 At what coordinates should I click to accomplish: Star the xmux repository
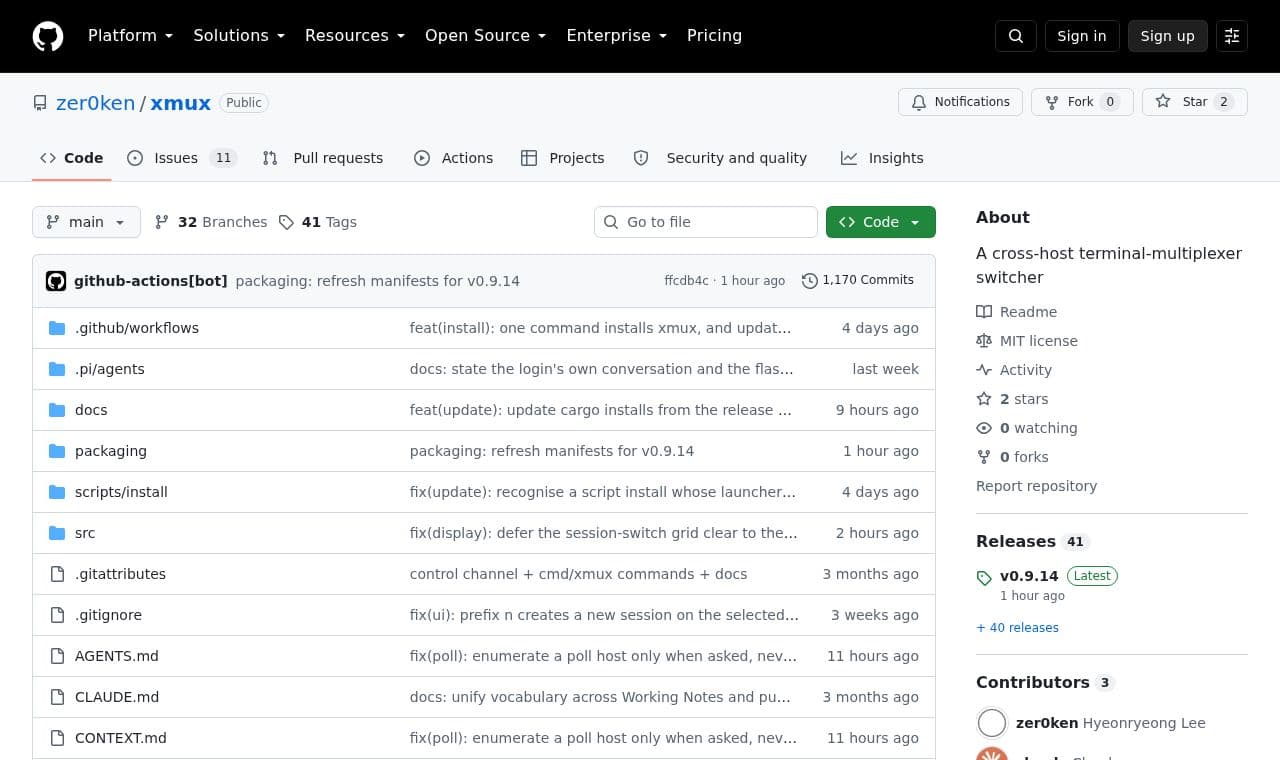tap(1195, 102)
